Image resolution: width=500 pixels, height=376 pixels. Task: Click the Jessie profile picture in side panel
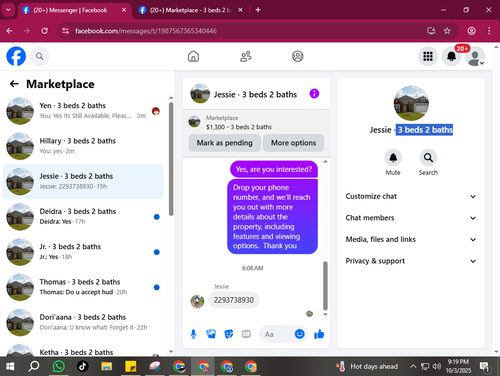[411, 103]
